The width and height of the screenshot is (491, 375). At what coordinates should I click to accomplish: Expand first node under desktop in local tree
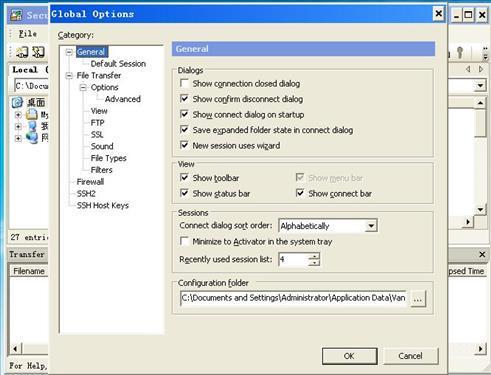18,115
